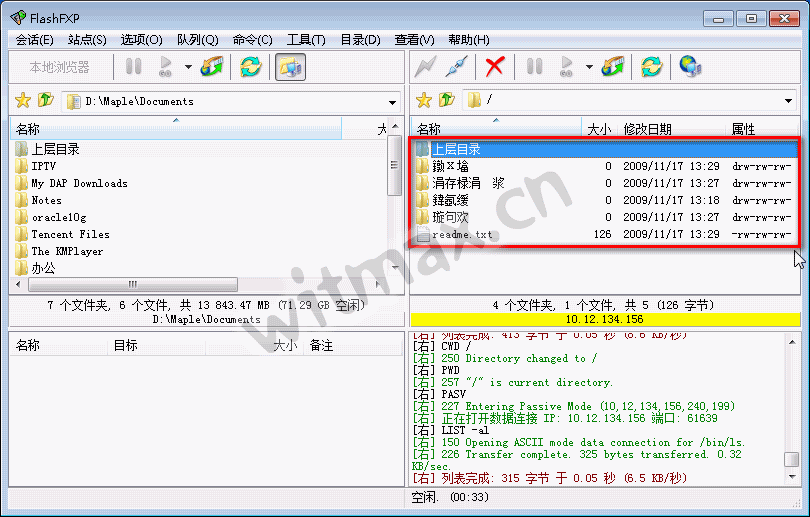Click log pane scroll-down arrow

[x=792, y=476]
